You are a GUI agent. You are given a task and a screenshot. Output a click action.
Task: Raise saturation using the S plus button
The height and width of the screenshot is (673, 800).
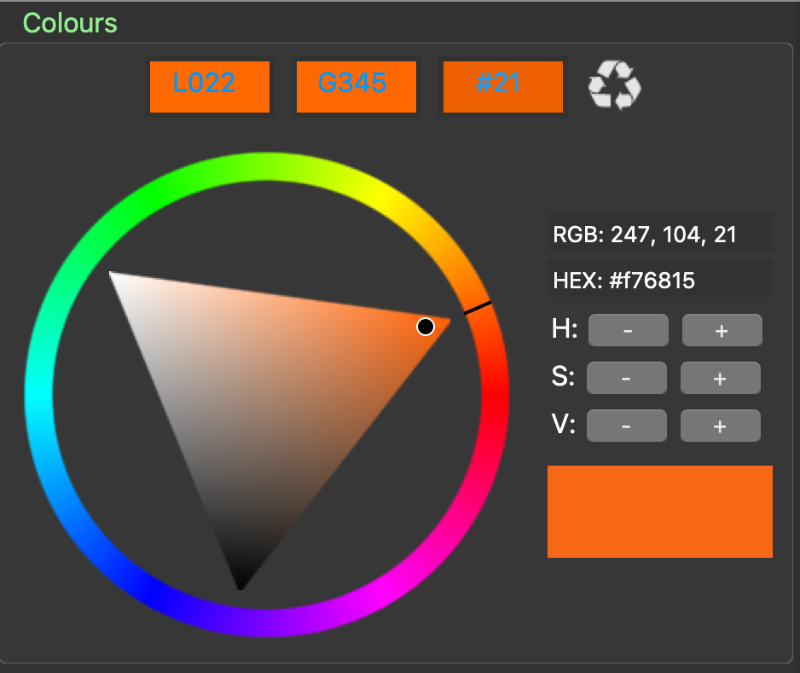tap(720, 378)
